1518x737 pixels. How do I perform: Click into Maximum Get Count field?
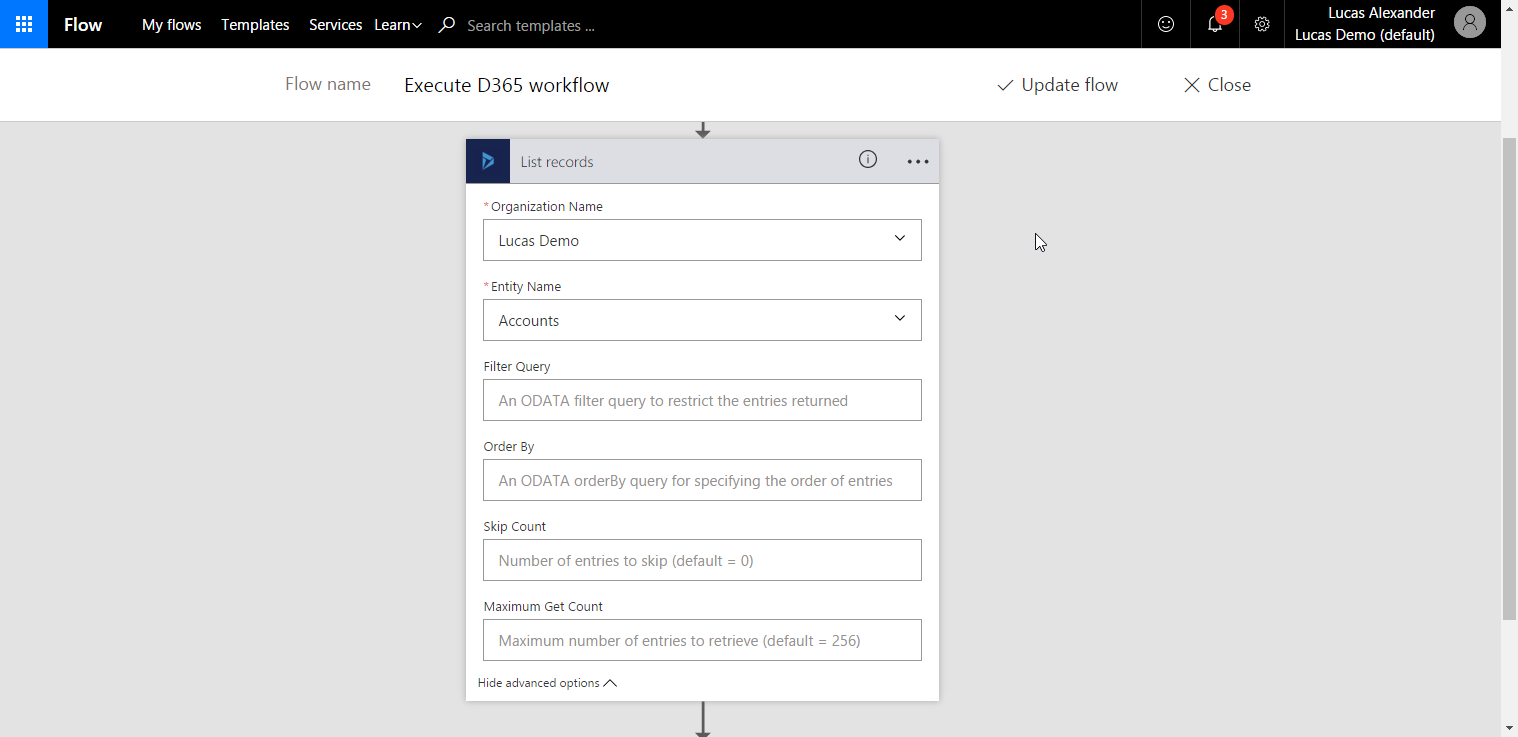click(x=702, y=640)
